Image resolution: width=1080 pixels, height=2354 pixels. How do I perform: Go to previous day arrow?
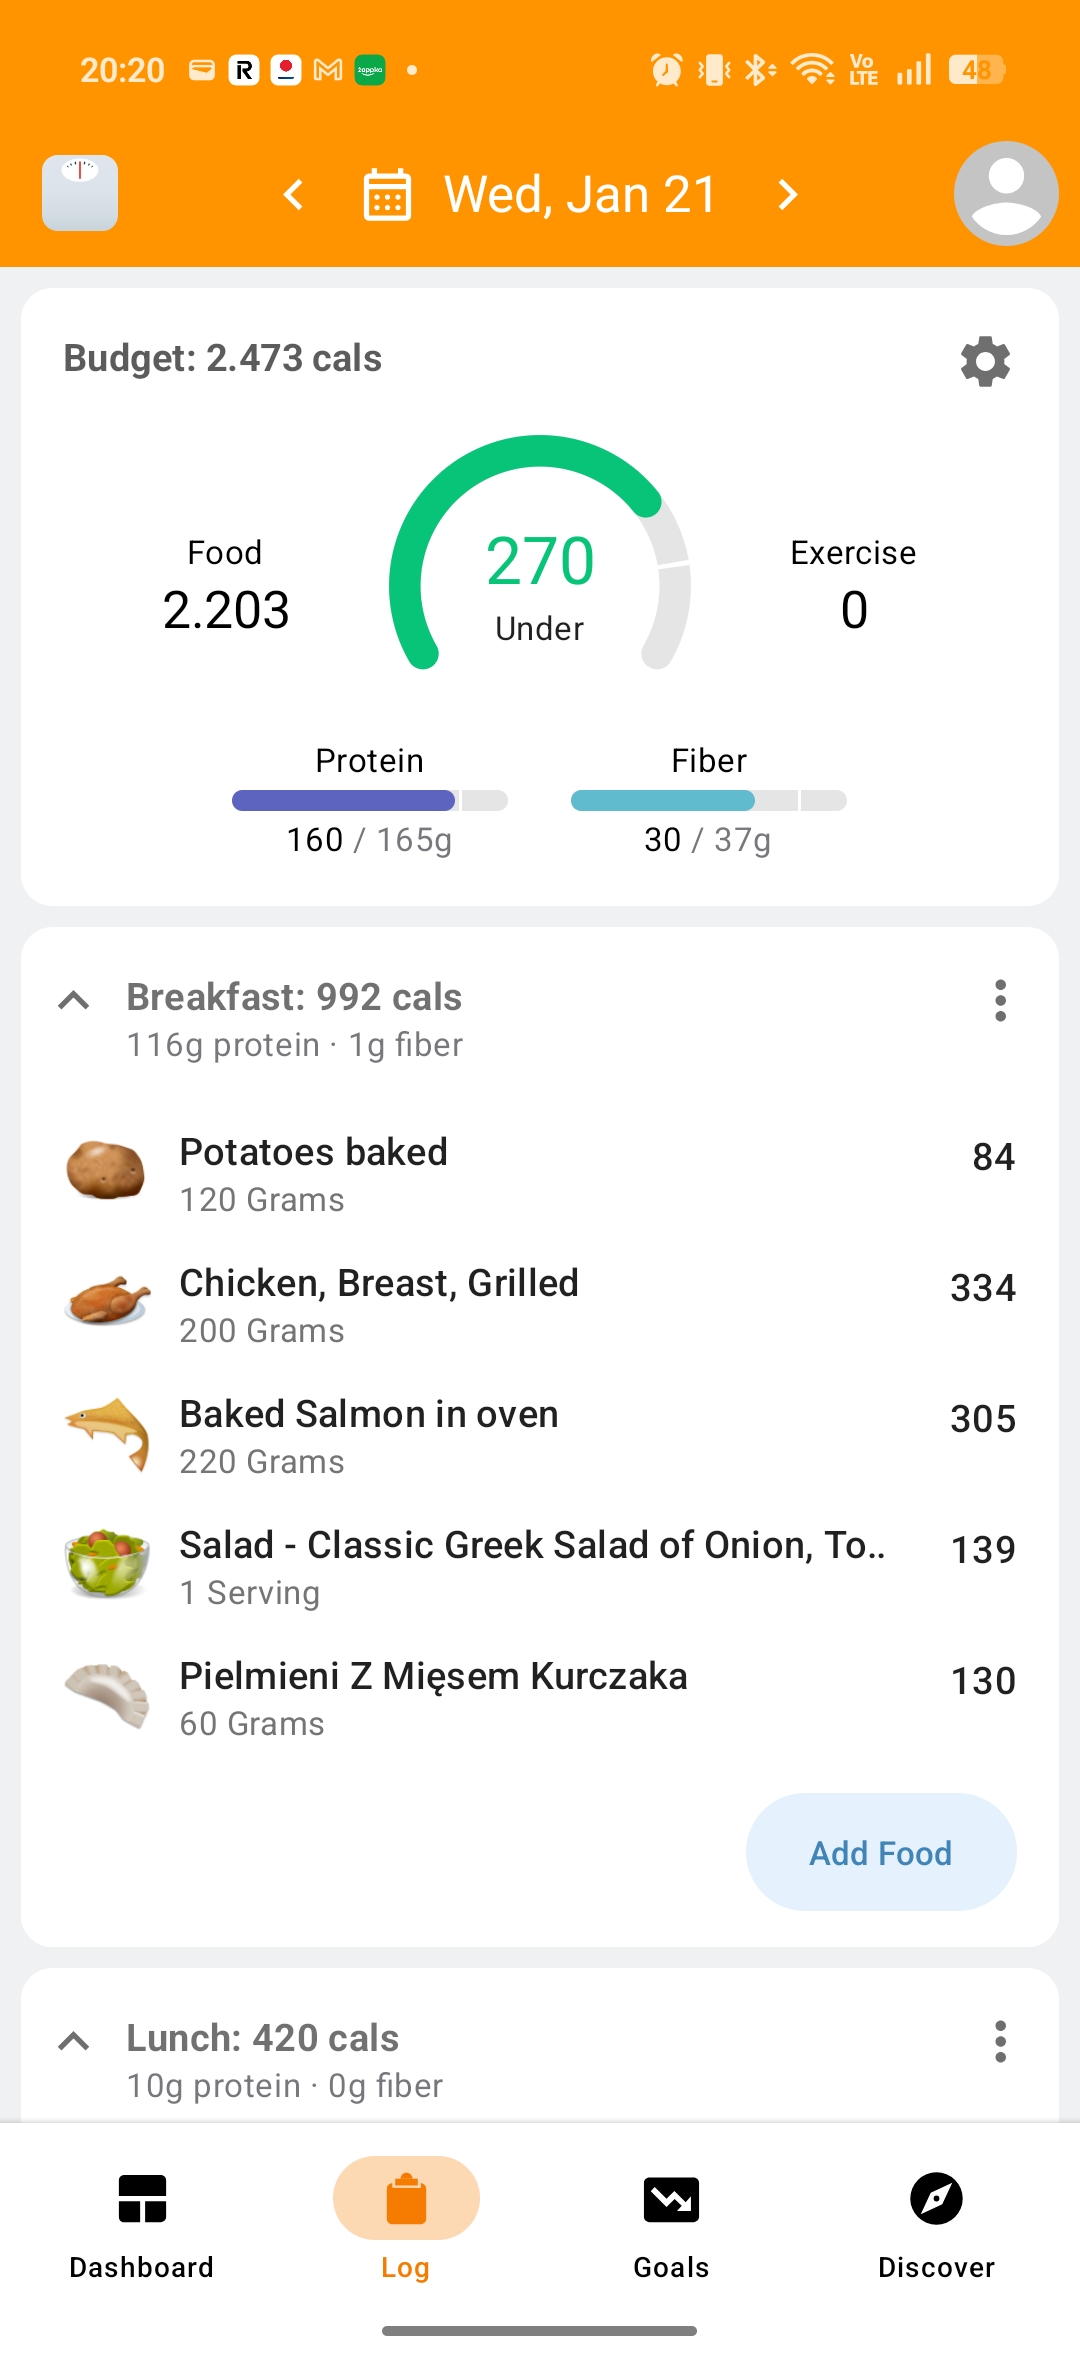tap(294, 194)
